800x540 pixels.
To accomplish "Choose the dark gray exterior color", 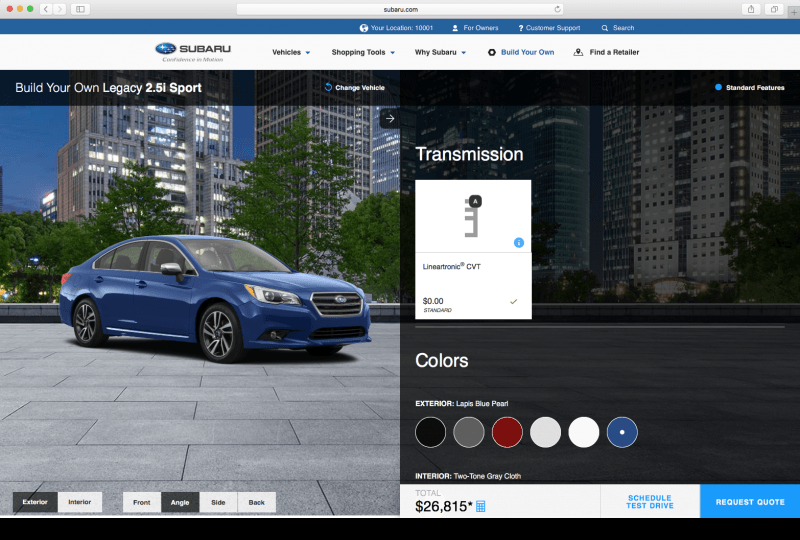I will pyautogui.click(x=468, y=432).
